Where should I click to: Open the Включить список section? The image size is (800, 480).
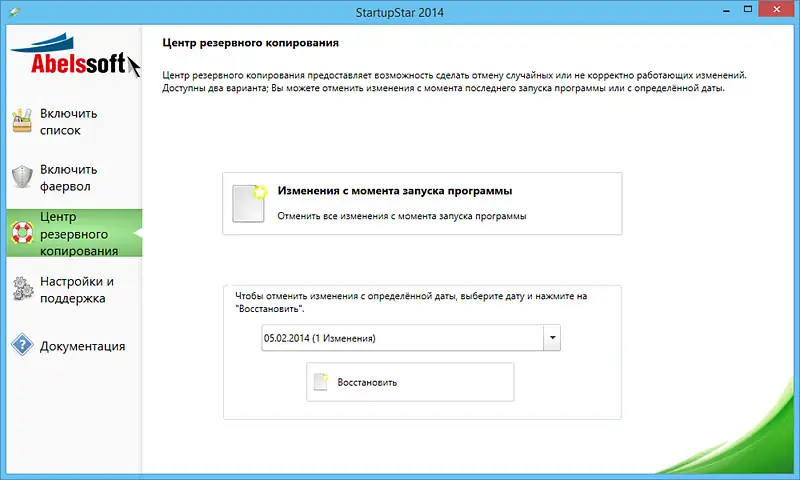[74, 121]
